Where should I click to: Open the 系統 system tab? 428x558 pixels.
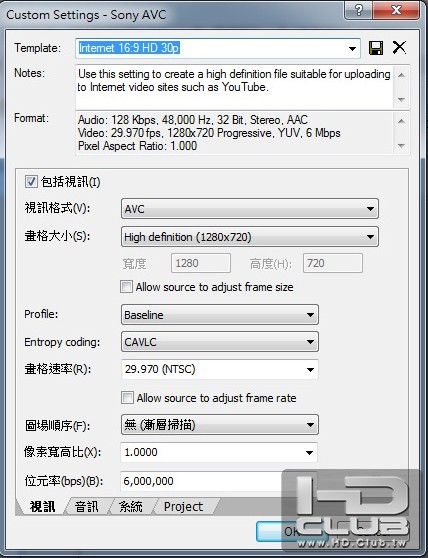click(x=131, y=506)
